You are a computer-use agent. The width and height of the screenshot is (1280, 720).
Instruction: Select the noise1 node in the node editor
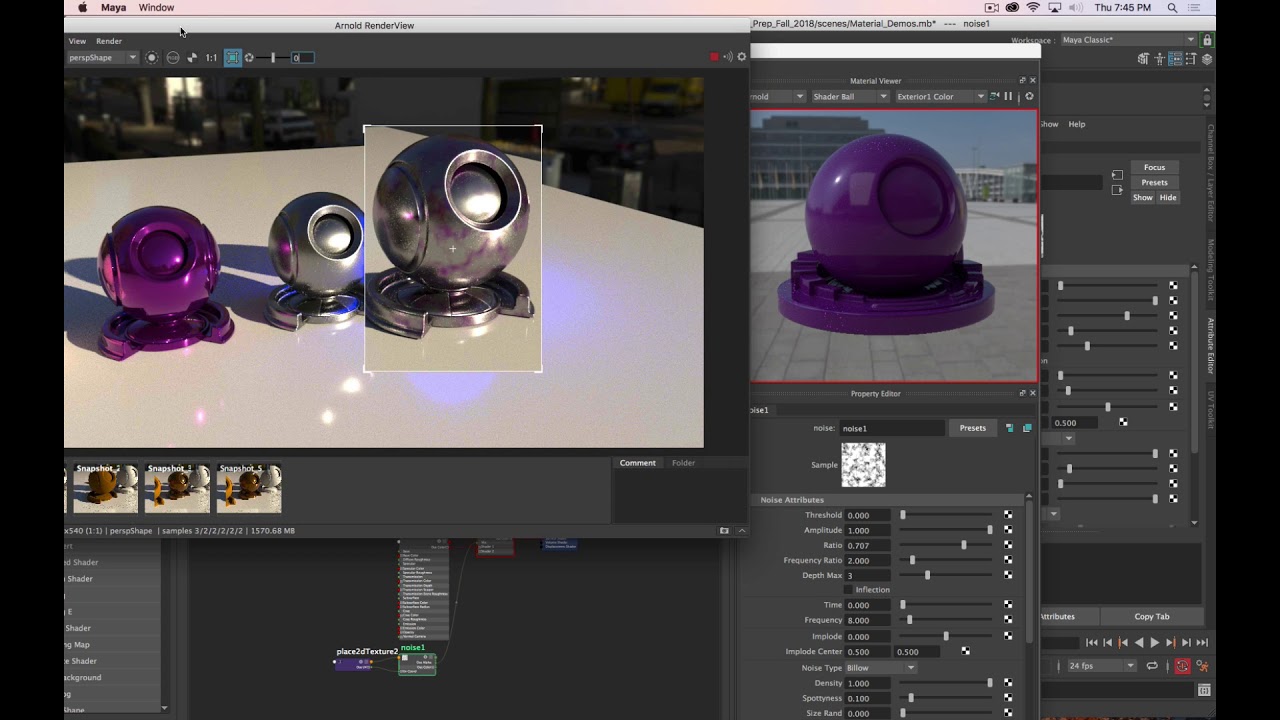point(417,663)
